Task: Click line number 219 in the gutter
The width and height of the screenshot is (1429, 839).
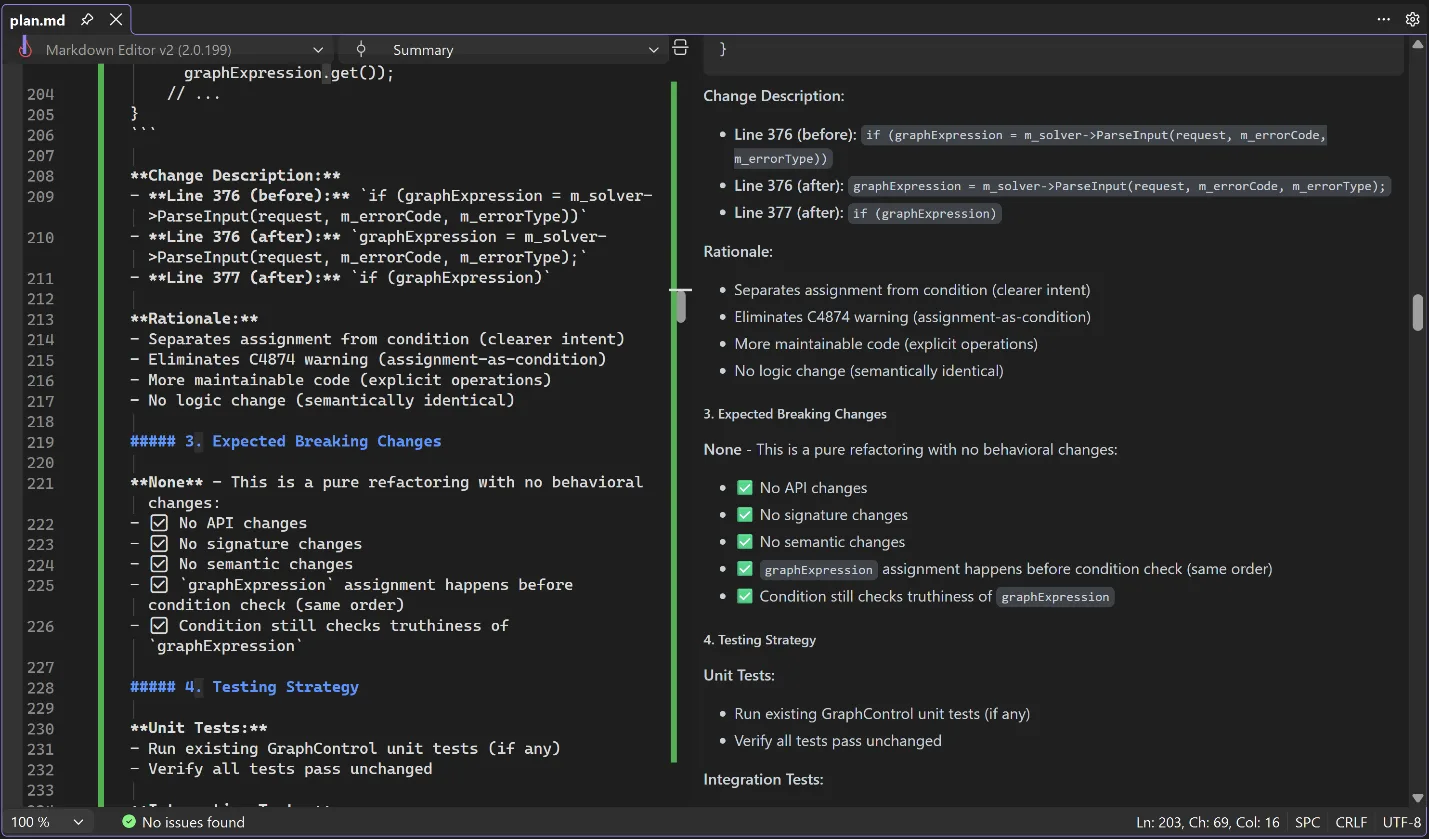Action: (40, 441)
